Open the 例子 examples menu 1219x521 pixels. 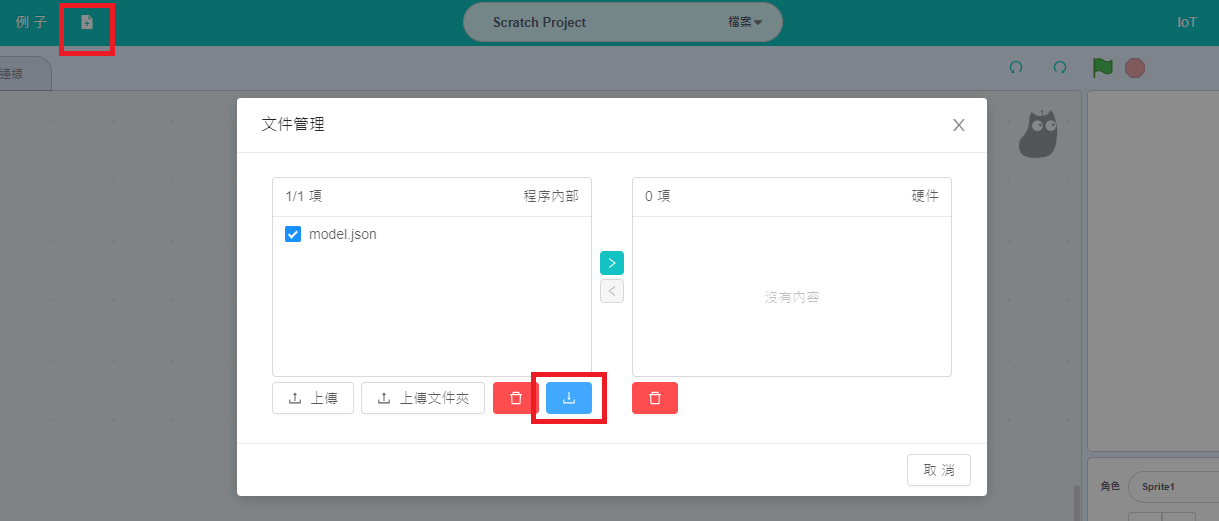31,22
